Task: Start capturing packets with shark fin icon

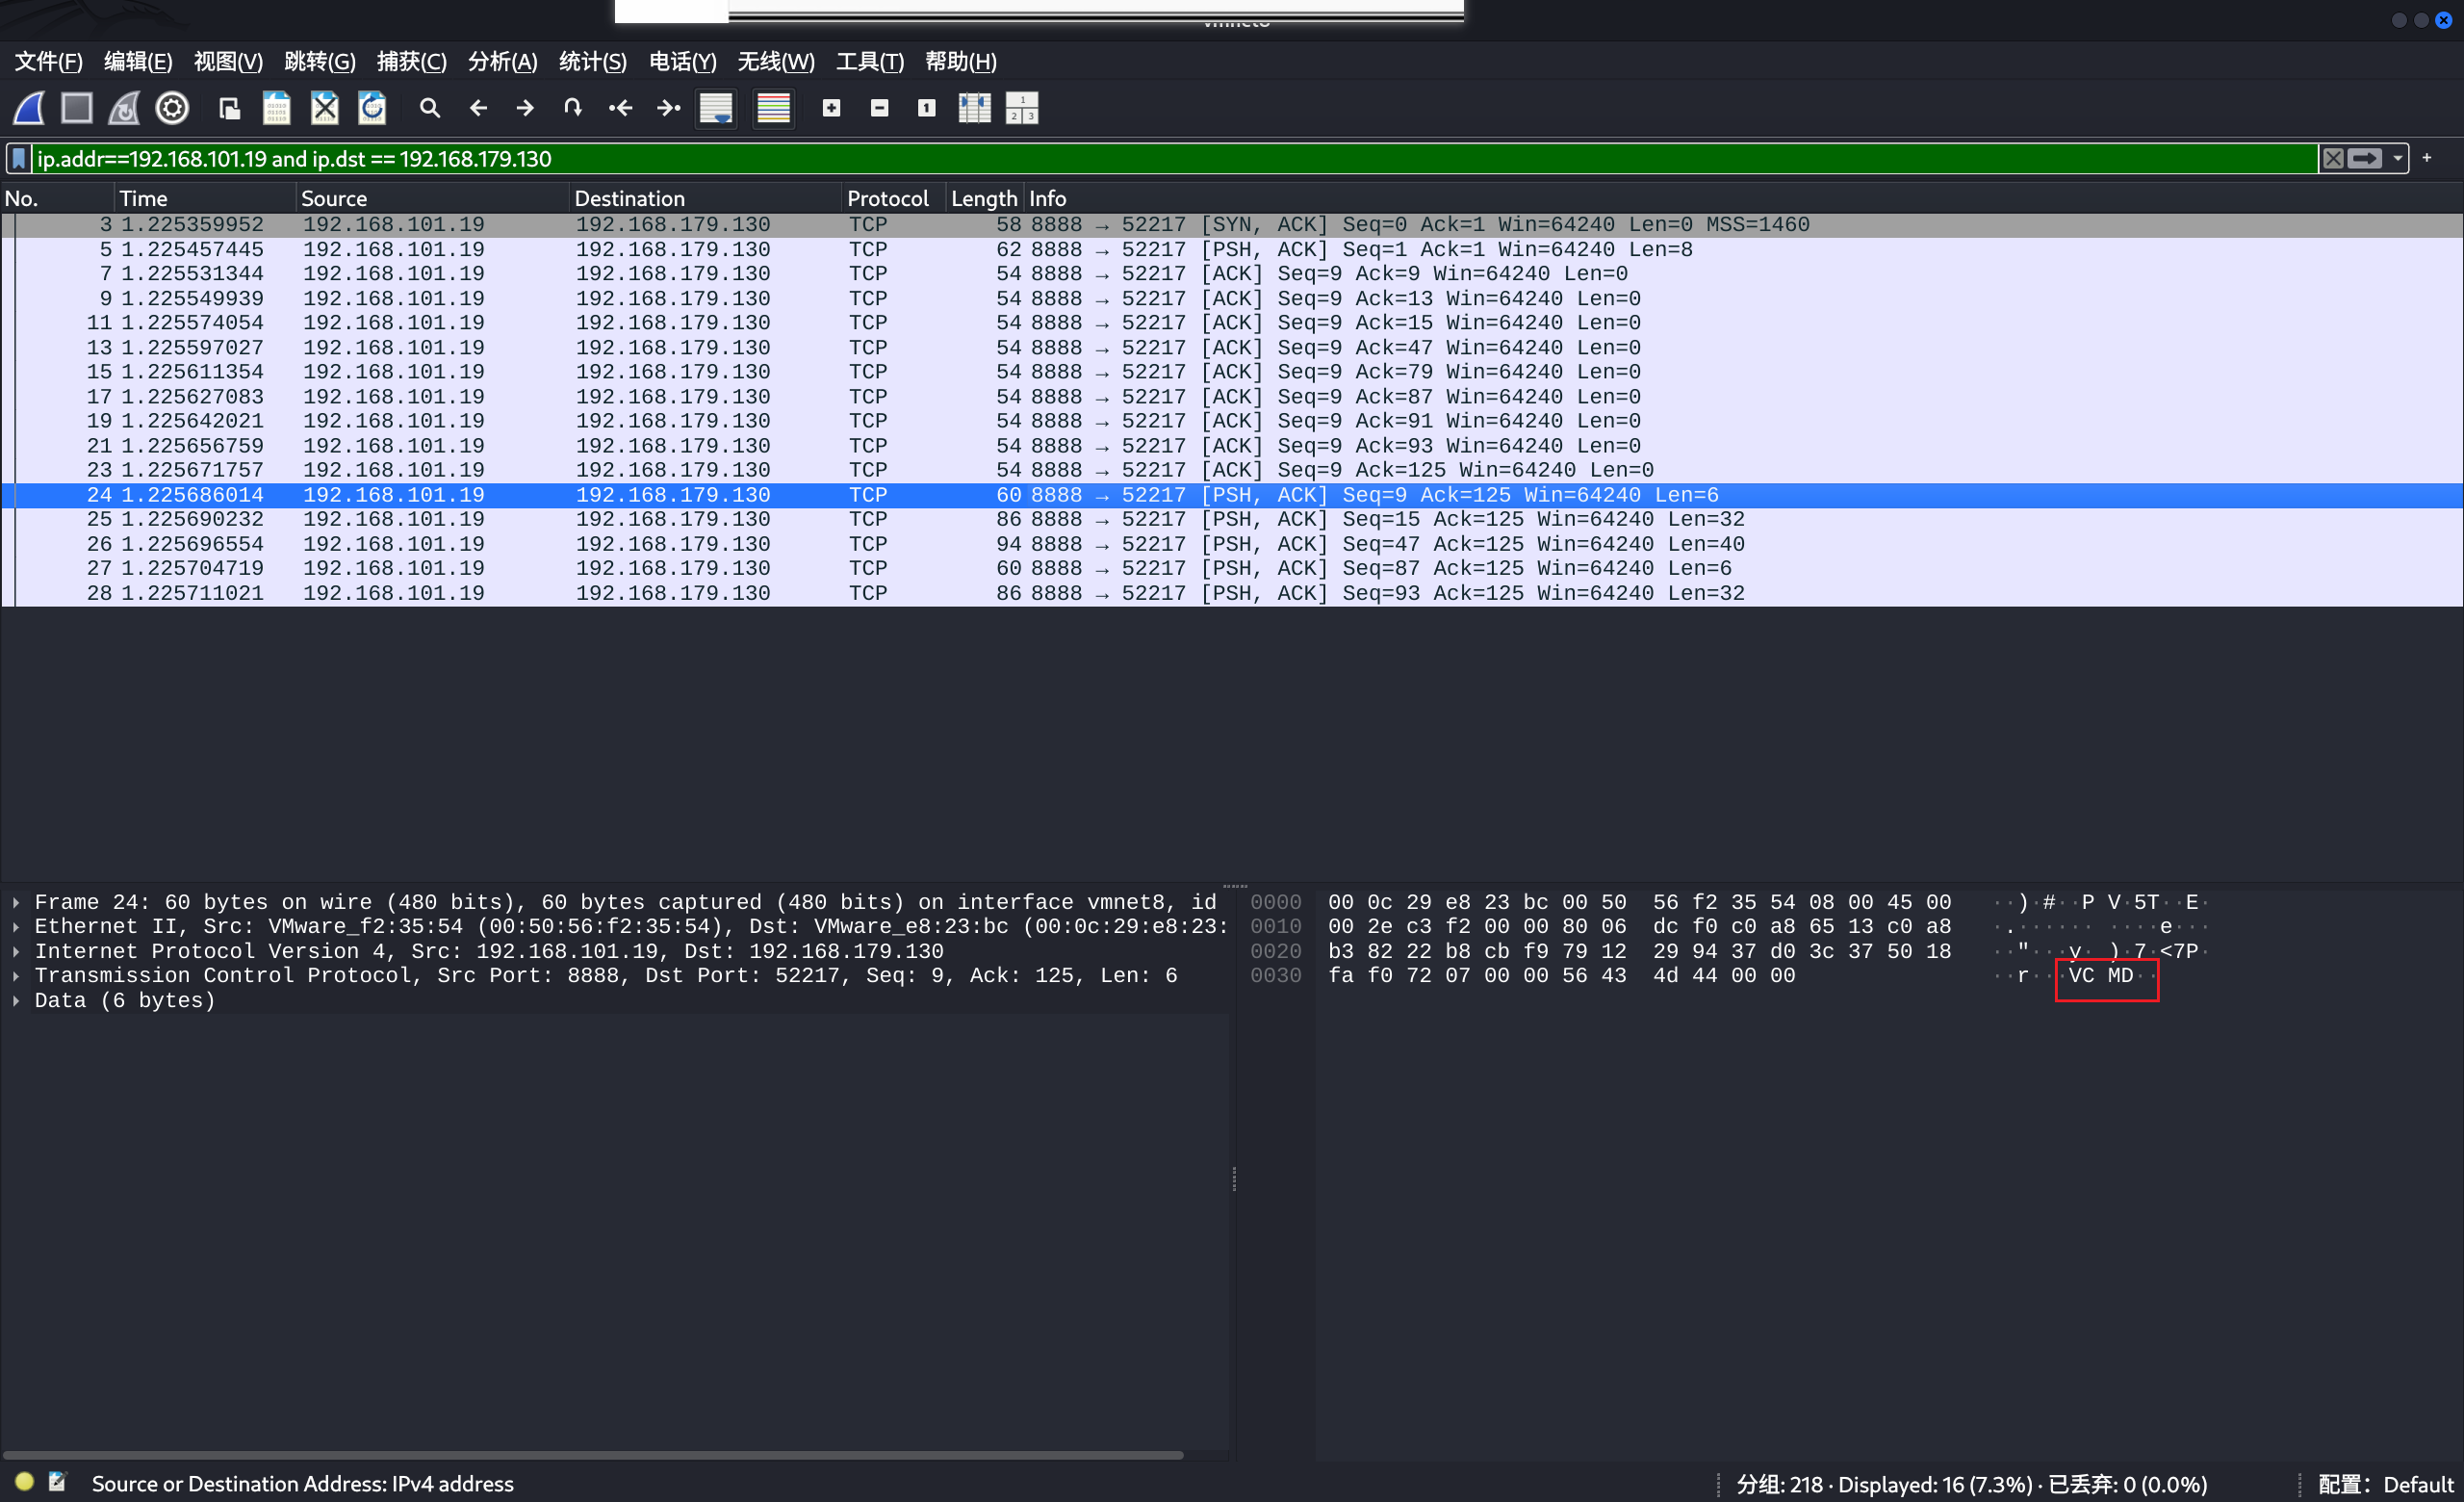Action: pyautogui.click(x=29, y=108)
